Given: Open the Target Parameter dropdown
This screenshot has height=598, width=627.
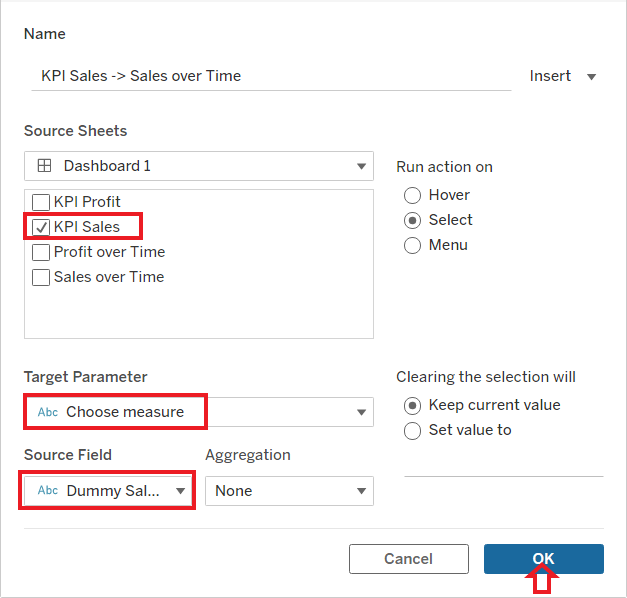Looking at the screenshot, I should (199, 412).
